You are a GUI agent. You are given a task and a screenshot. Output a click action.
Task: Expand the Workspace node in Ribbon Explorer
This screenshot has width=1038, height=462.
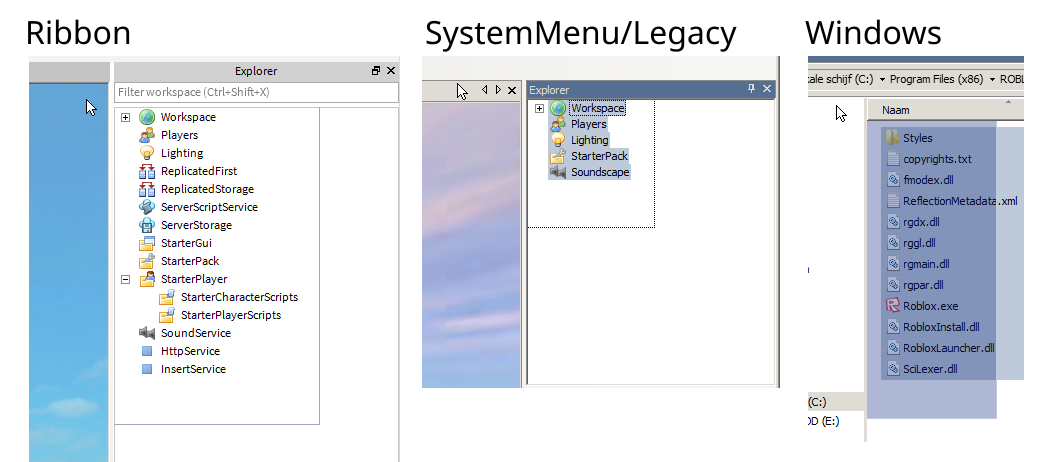tap(125, 117)
